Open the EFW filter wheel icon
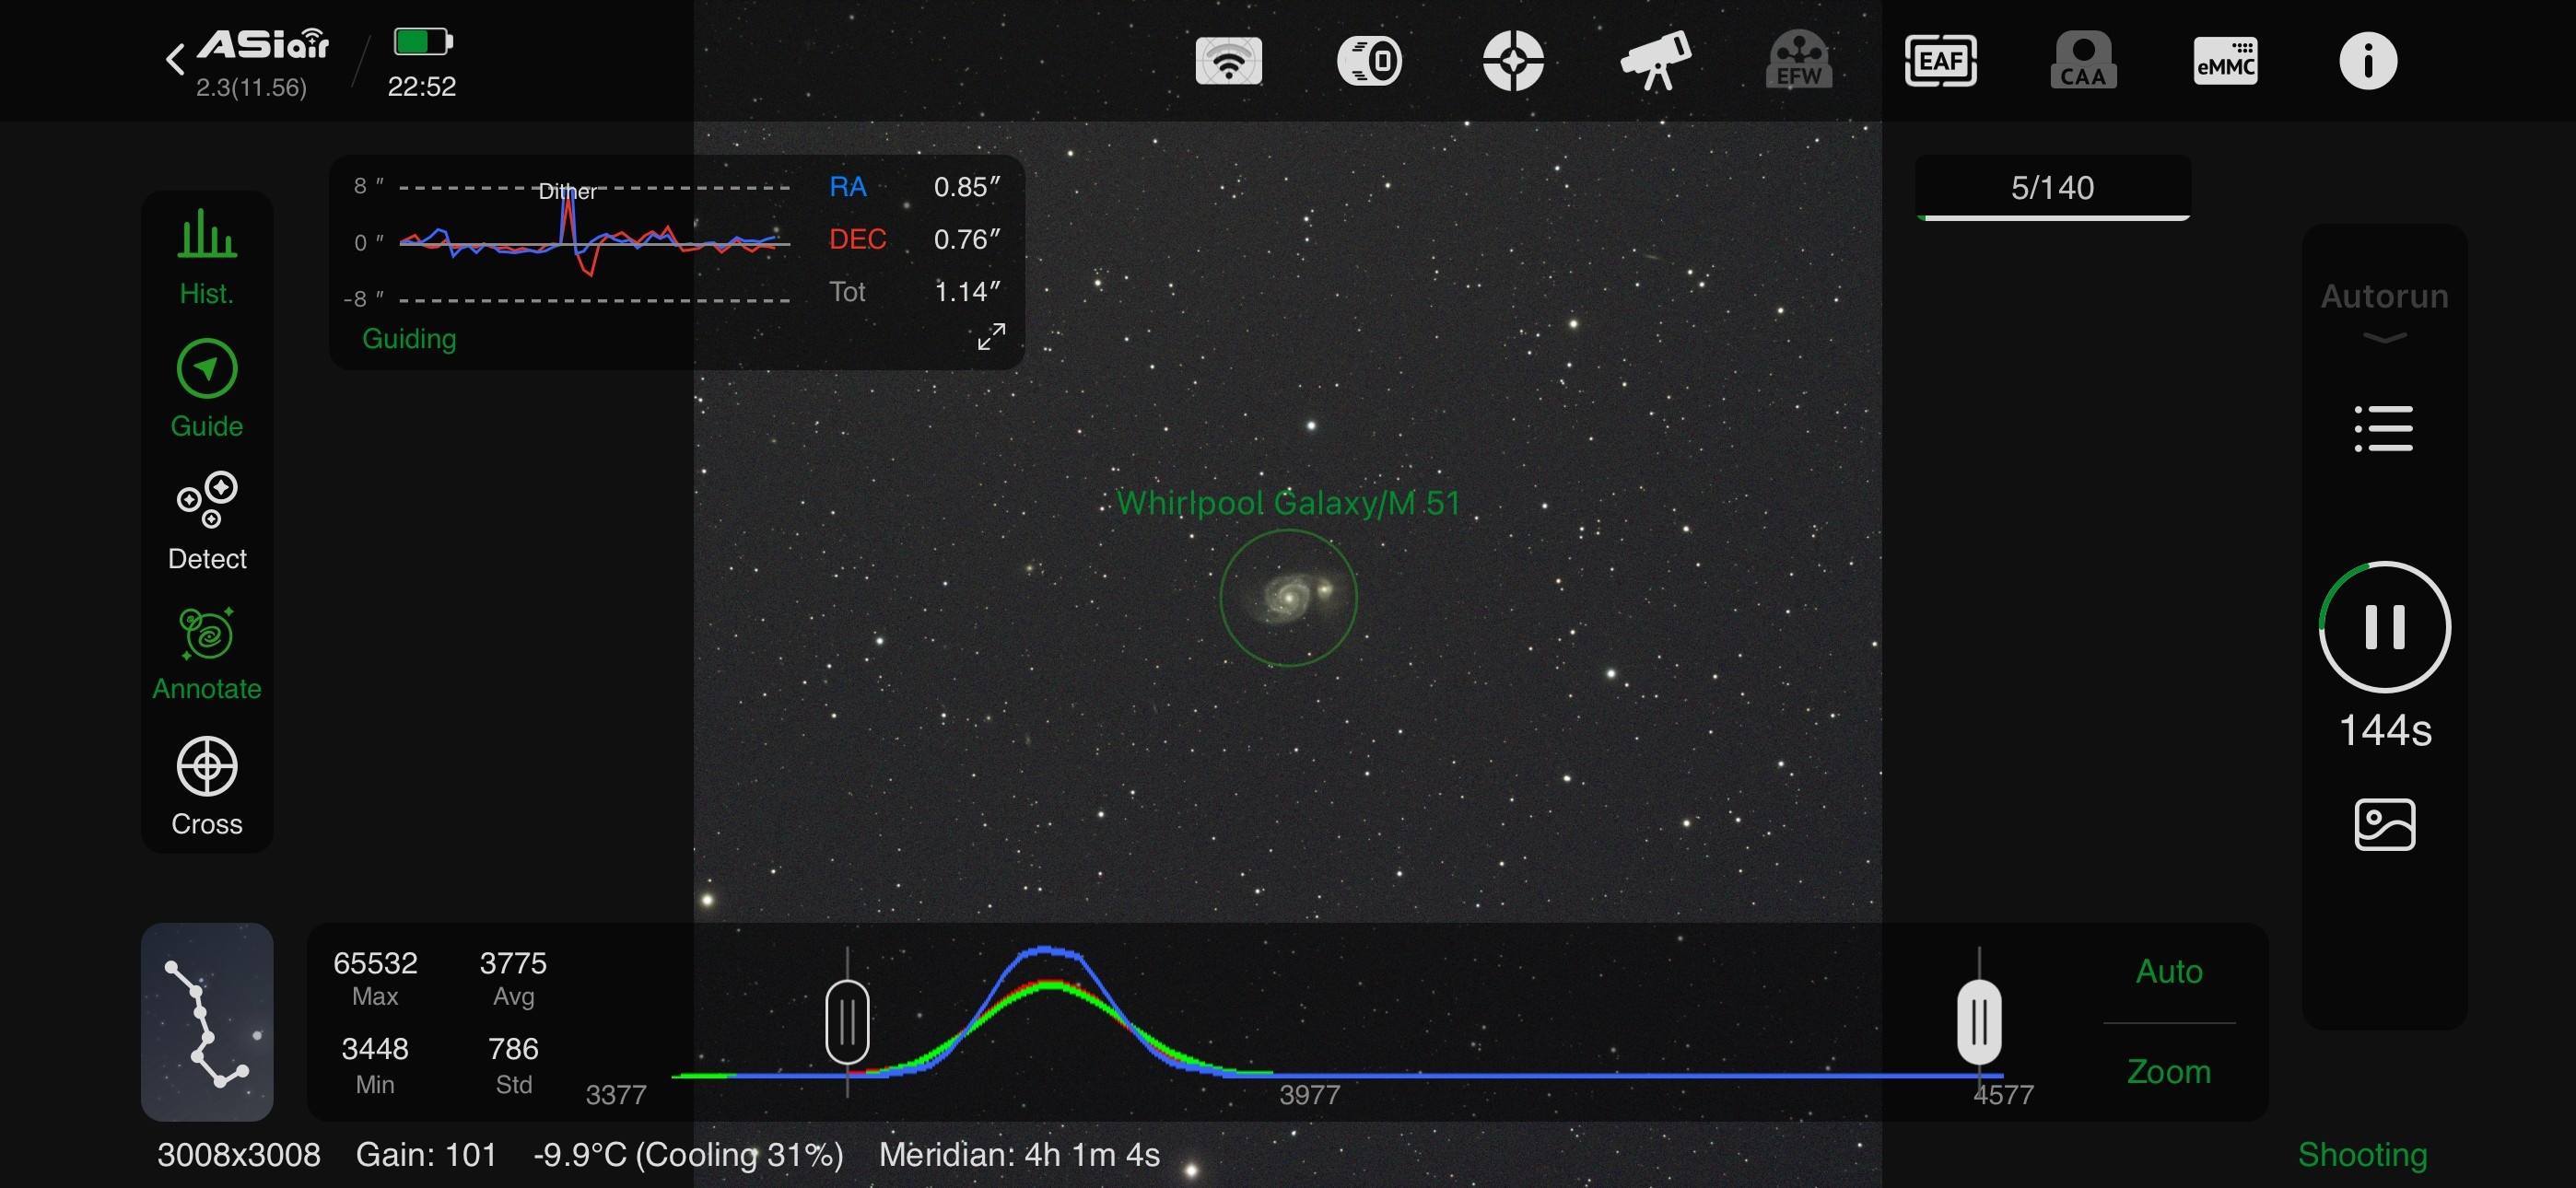Viewport: 2576px width, 1188px height. [x=1798, y=61]
